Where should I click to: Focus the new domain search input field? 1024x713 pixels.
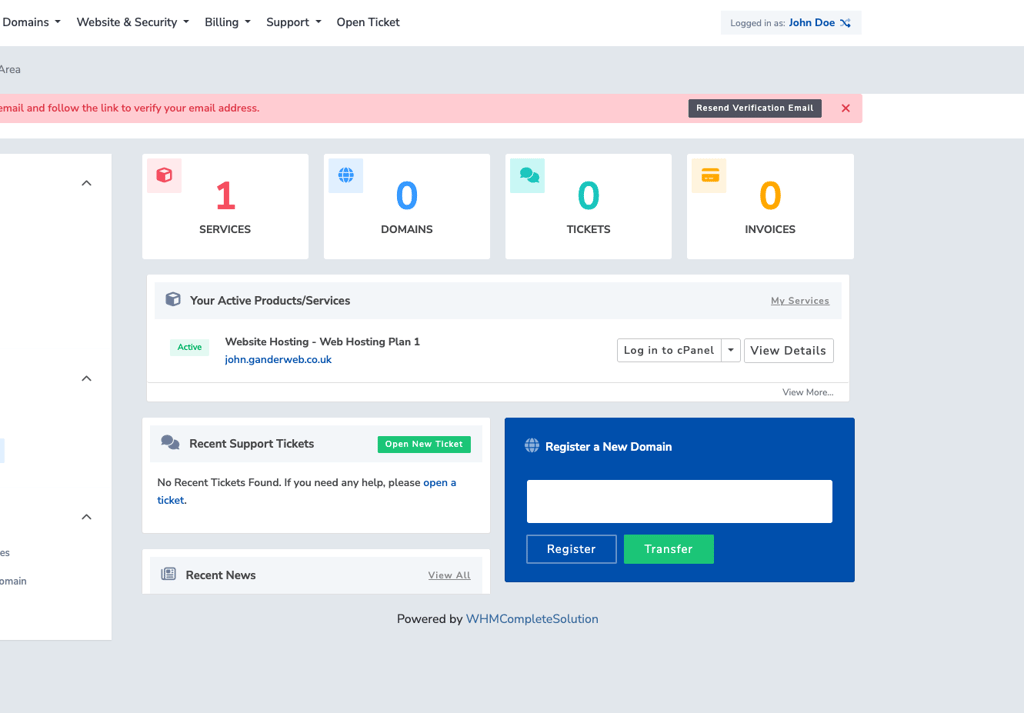pyautogui.click(x=679, y=501)
